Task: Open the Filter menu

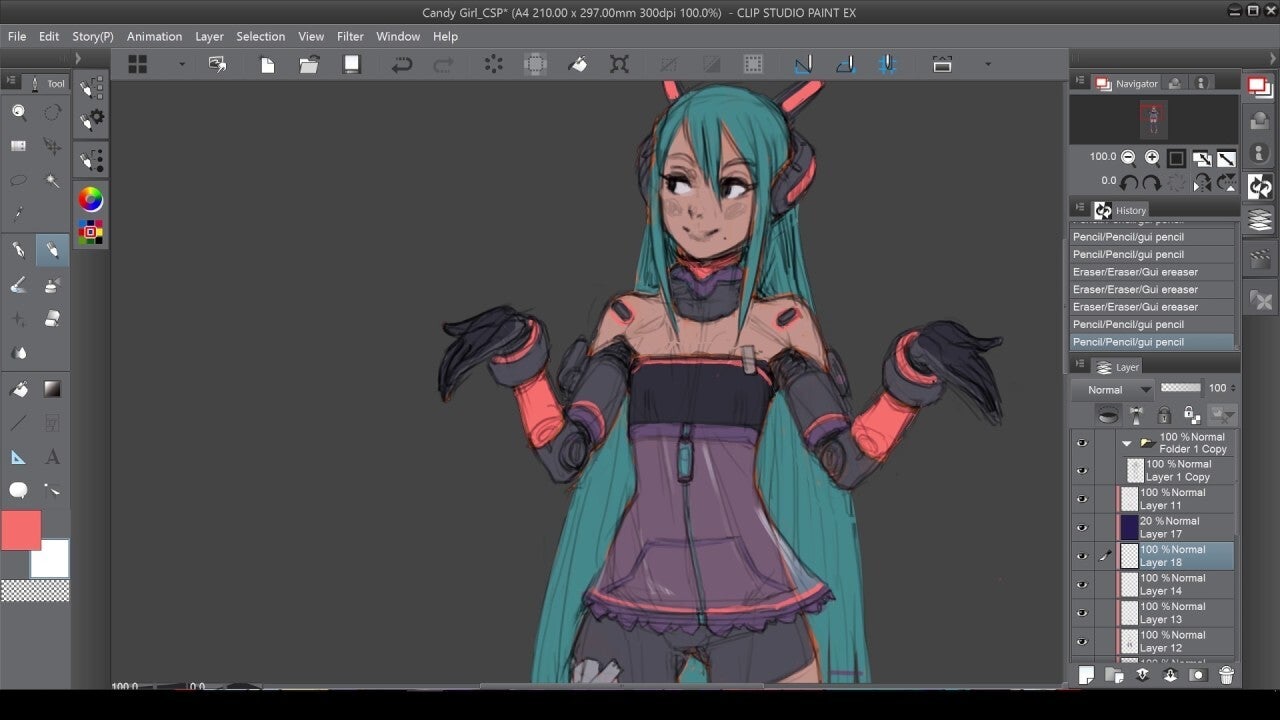Action: 350,36
